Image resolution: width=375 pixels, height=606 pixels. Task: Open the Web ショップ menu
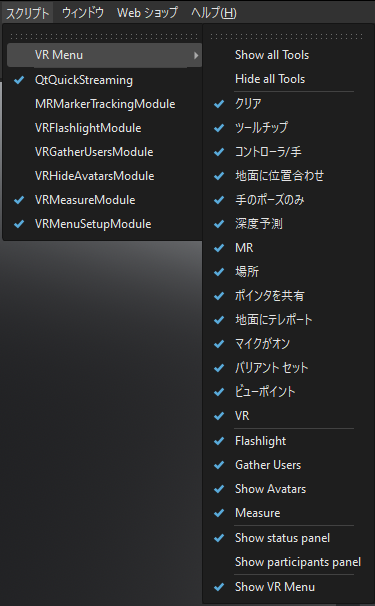[x=147, y=13]
